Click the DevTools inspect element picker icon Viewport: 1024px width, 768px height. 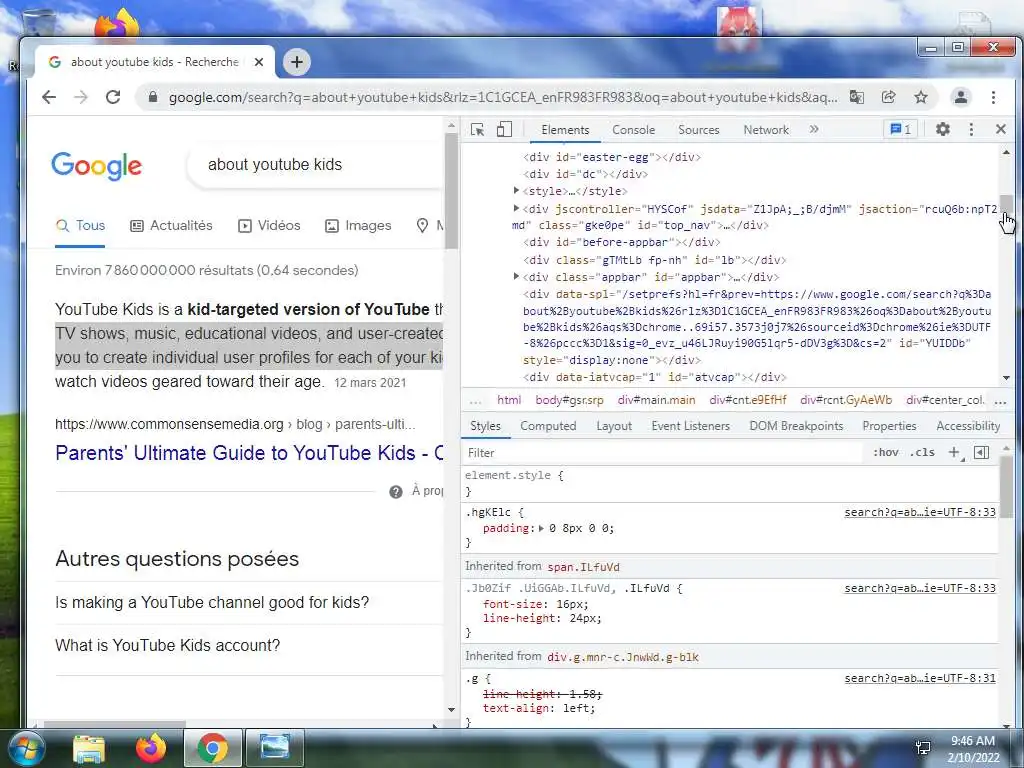(477, 129)
